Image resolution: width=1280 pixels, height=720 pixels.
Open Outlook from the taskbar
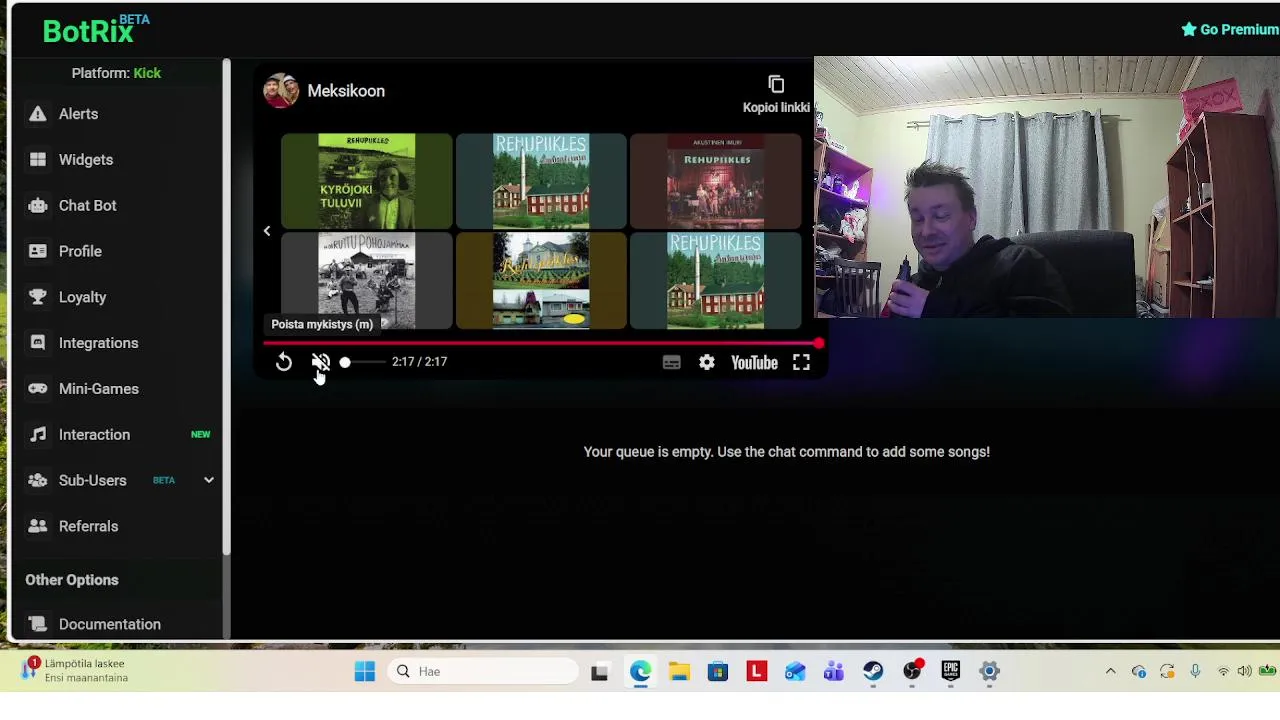point(795,672)
